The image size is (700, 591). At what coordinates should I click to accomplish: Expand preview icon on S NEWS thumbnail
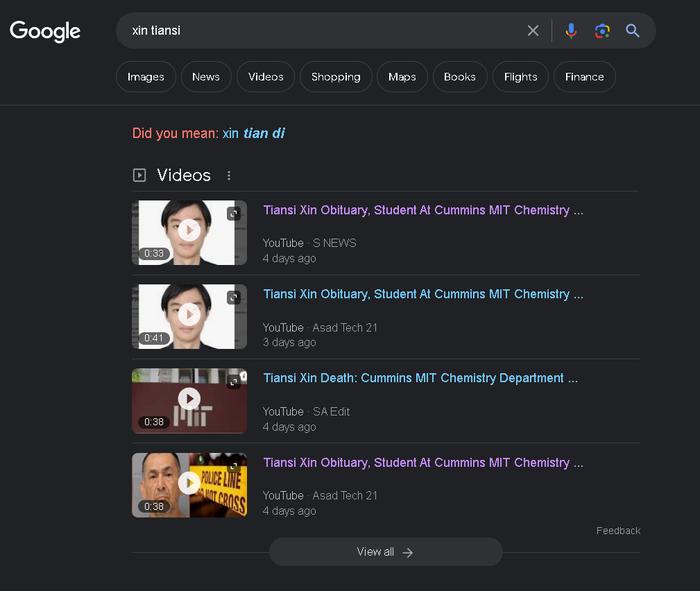[x=234, y=214]
